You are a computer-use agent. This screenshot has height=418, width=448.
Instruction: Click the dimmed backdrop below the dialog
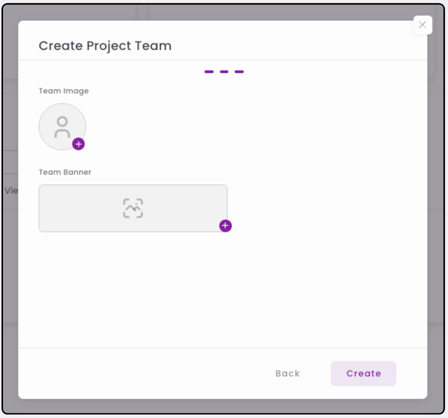[223, 406]
